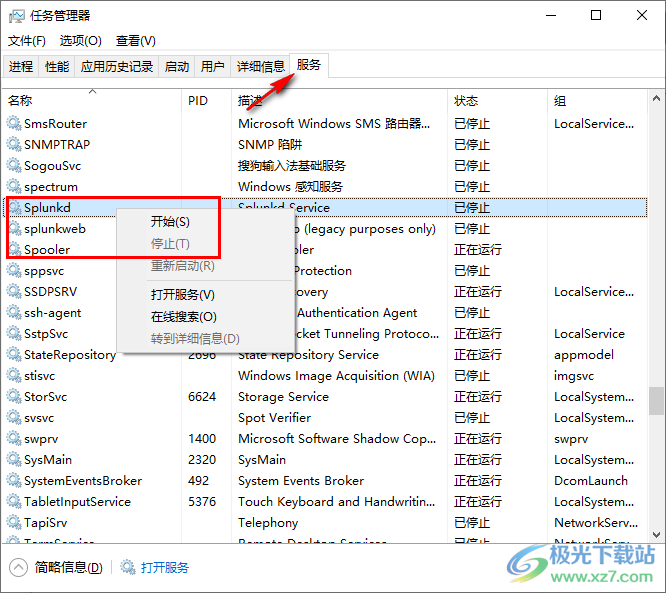Sort by the 组 column header
Screen dimensions: 666x593
click(597, 101)
